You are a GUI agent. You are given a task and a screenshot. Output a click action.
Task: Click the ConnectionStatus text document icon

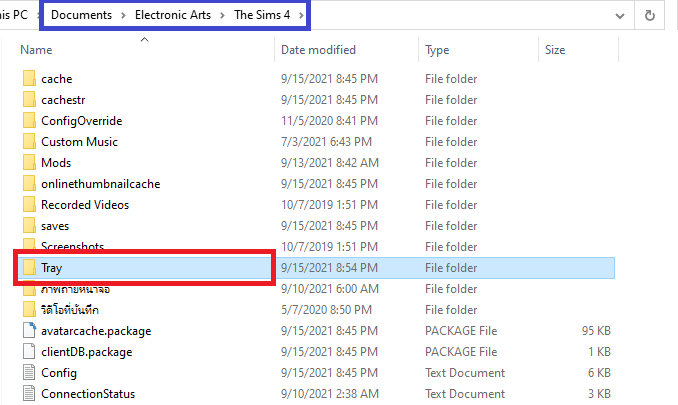click(29, 394)
